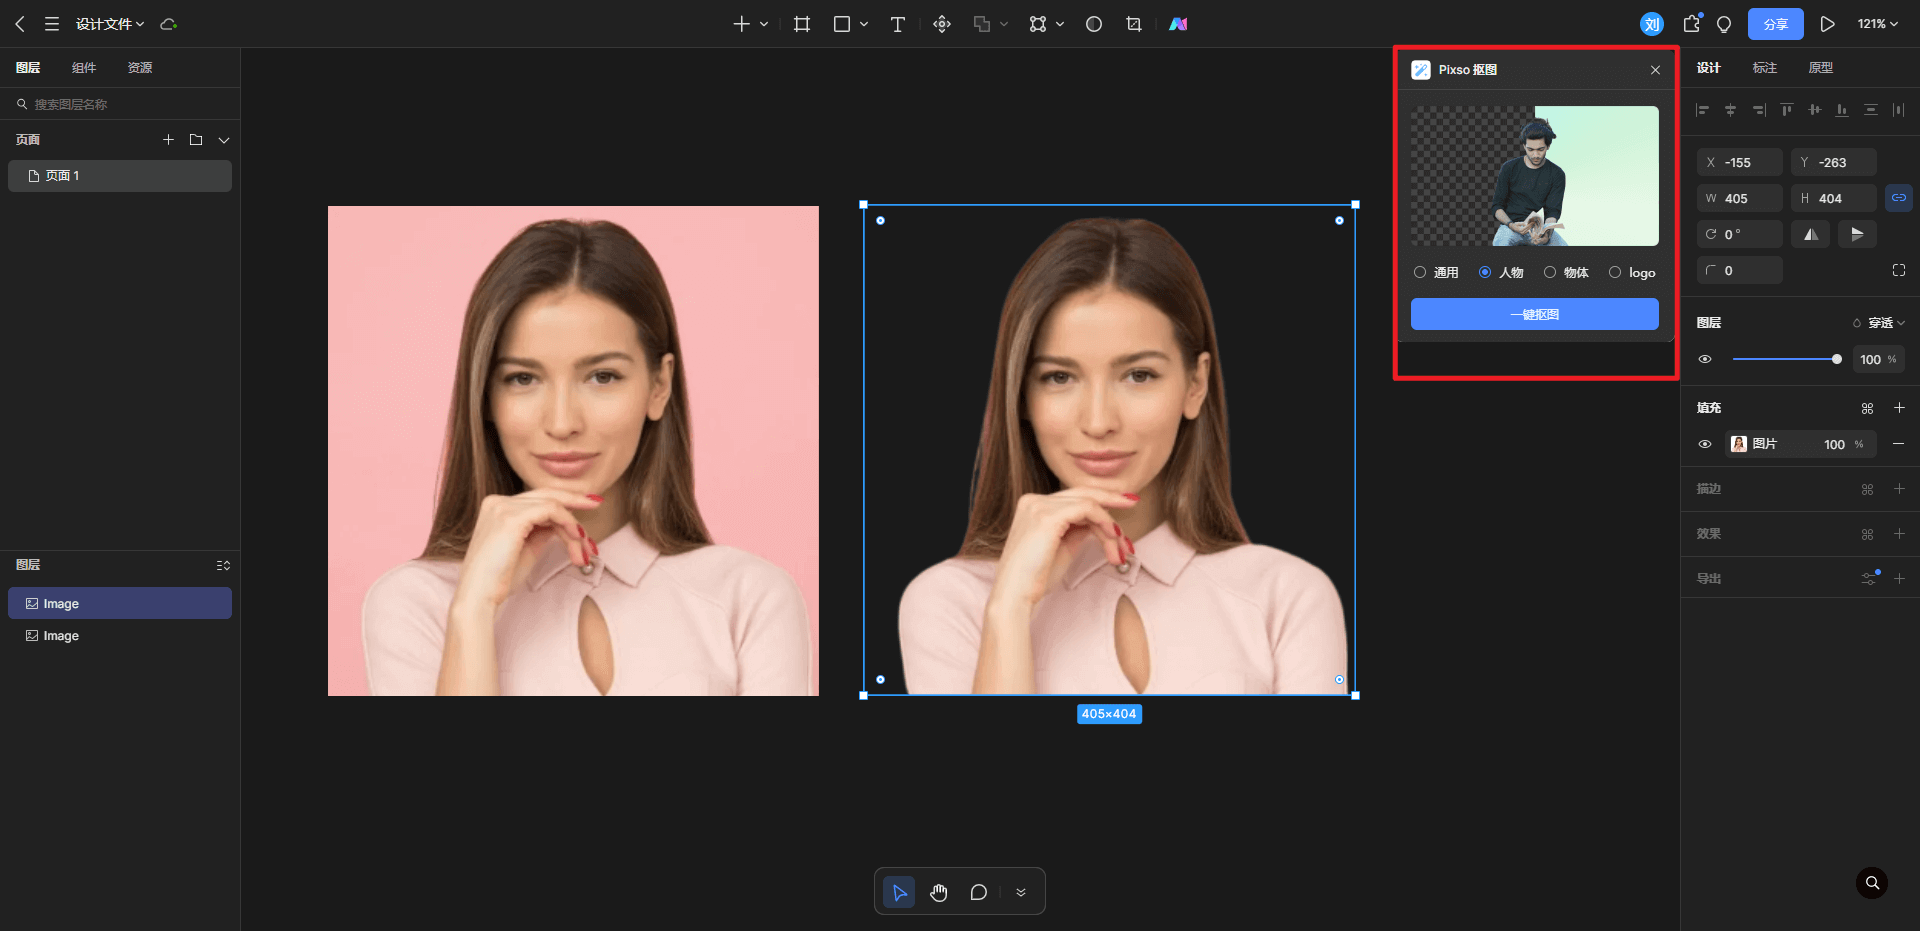Switch to the 组件 tab
This screenshot has width=1920, height=931.
84,68
